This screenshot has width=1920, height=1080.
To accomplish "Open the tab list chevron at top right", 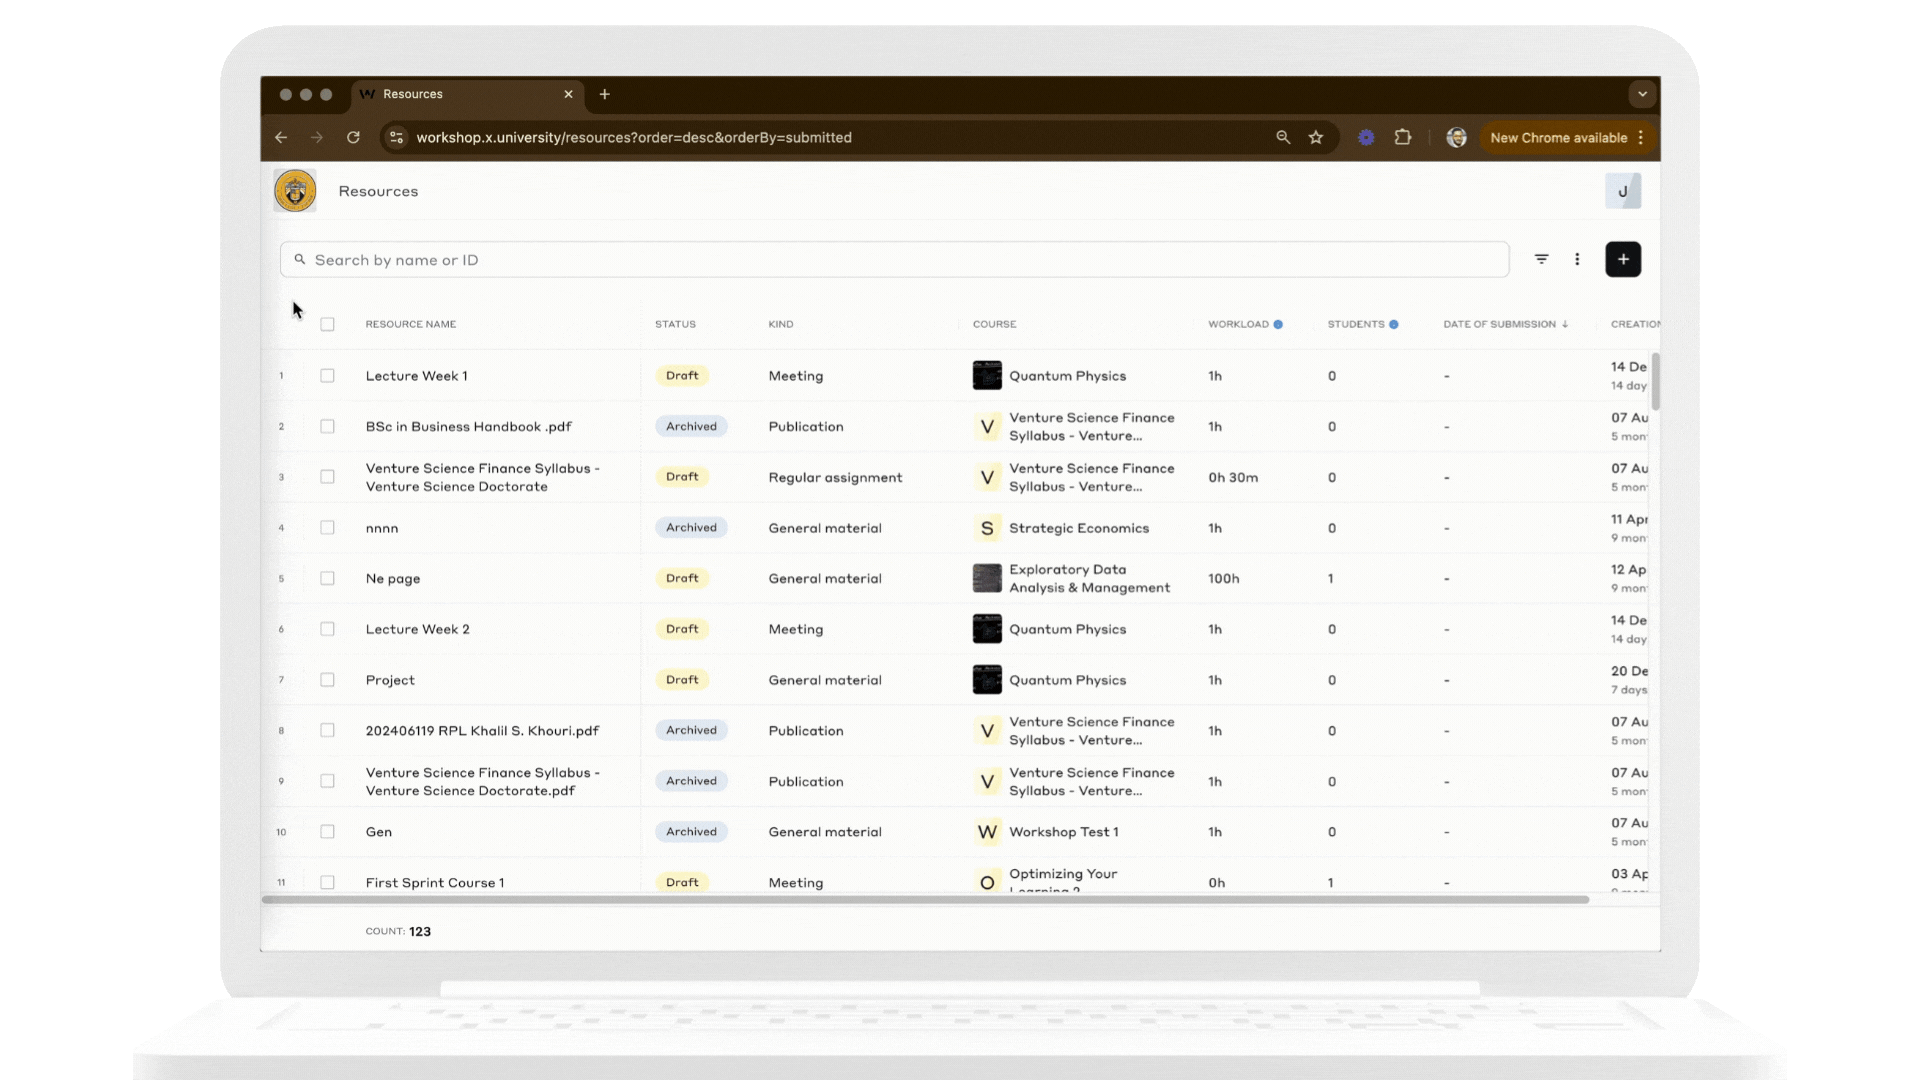I will tap(1641, 93).
